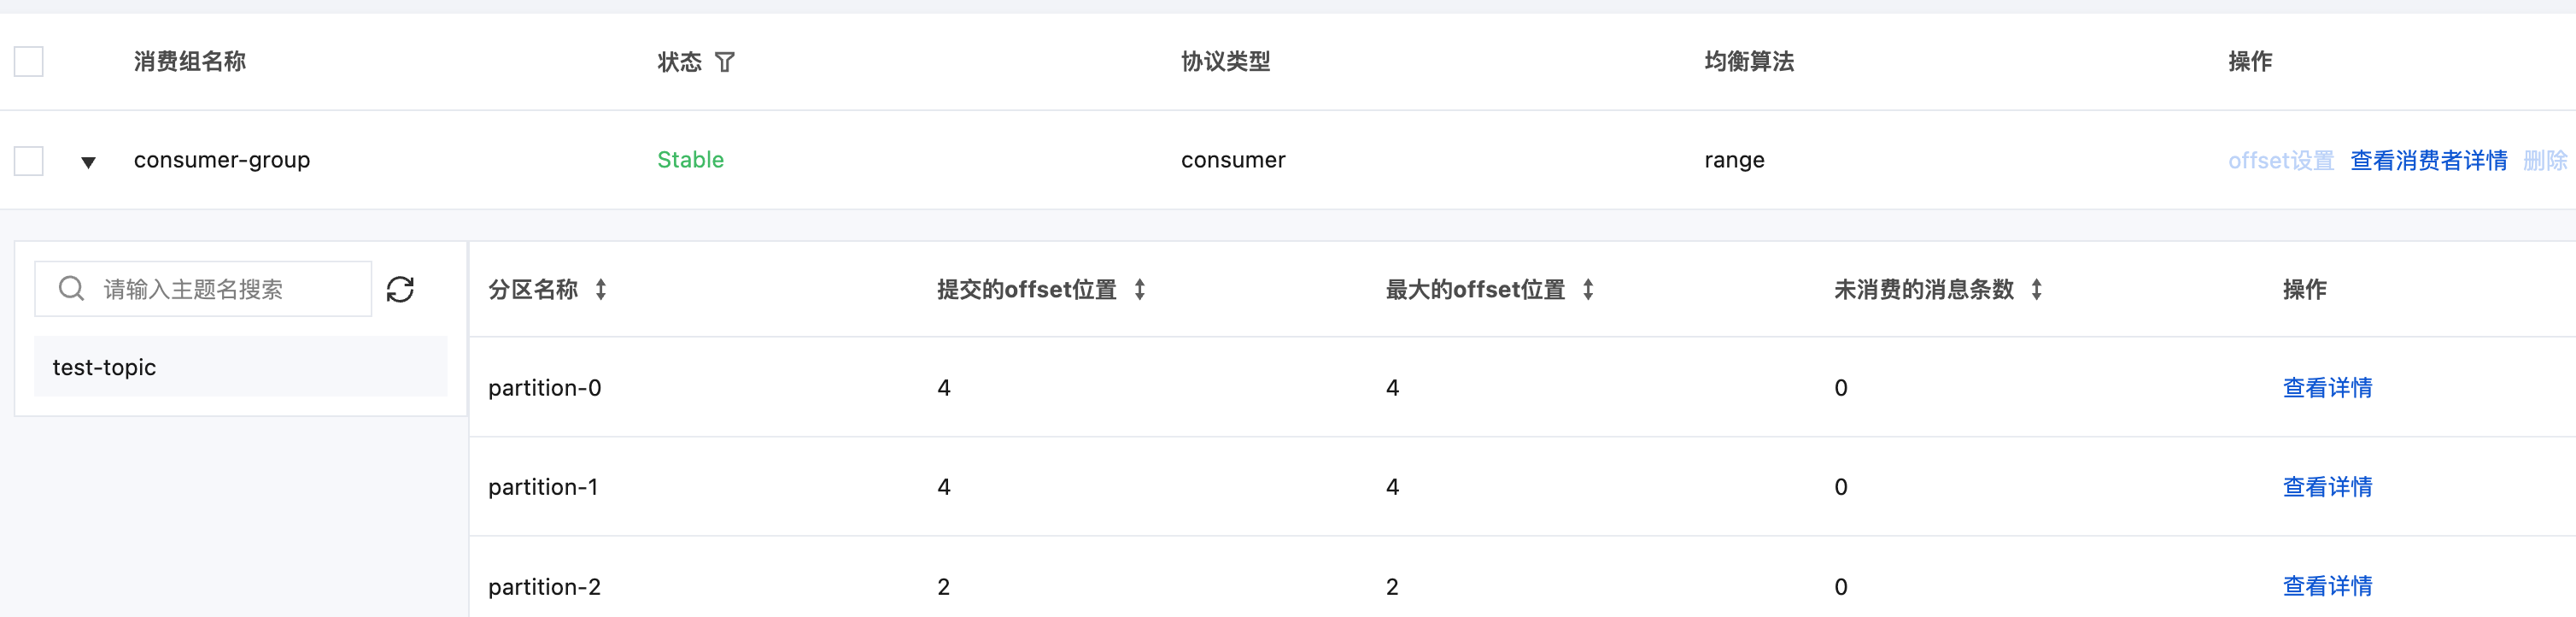Sort by maximum offset position
The height and width of the screenshot is (617, 2576).
coord(1588,290)
